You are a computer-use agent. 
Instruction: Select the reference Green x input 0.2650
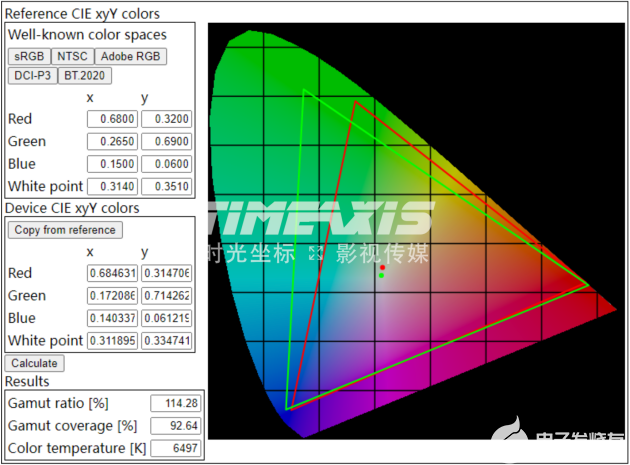[112, 142]
